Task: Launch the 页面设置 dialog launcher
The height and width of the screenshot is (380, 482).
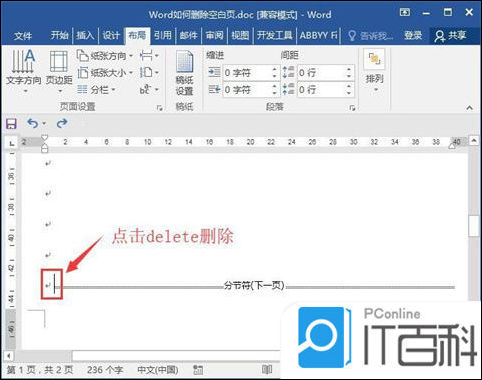Action: coord(159,108)
